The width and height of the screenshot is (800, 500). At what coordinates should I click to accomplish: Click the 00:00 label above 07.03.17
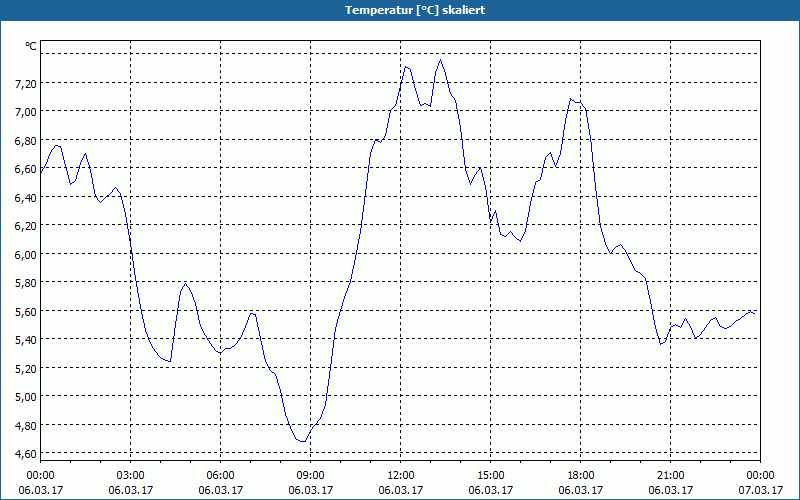(760, 476)
